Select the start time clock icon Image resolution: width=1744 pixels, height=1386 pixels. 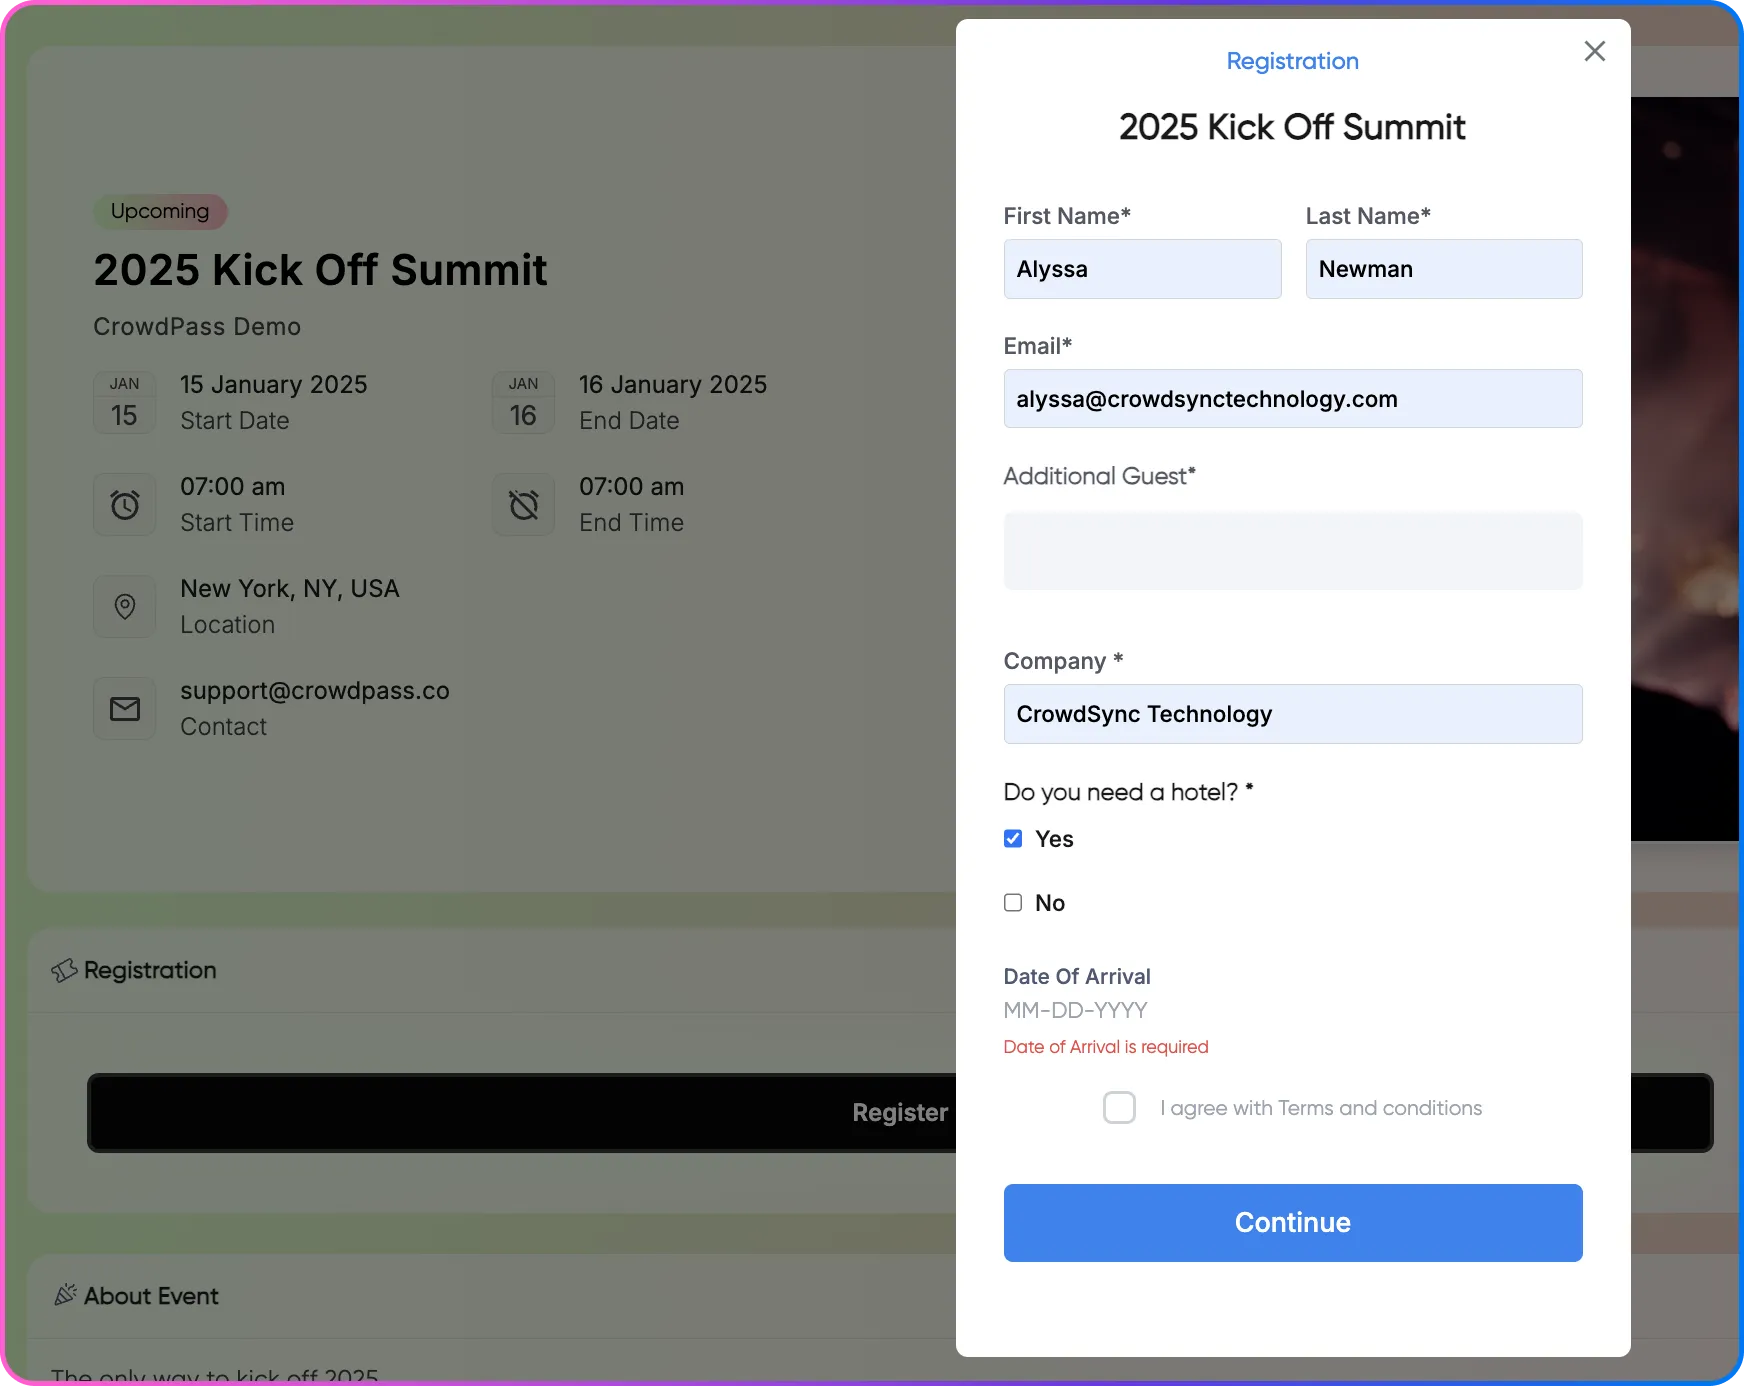click(x=124, y=504)
